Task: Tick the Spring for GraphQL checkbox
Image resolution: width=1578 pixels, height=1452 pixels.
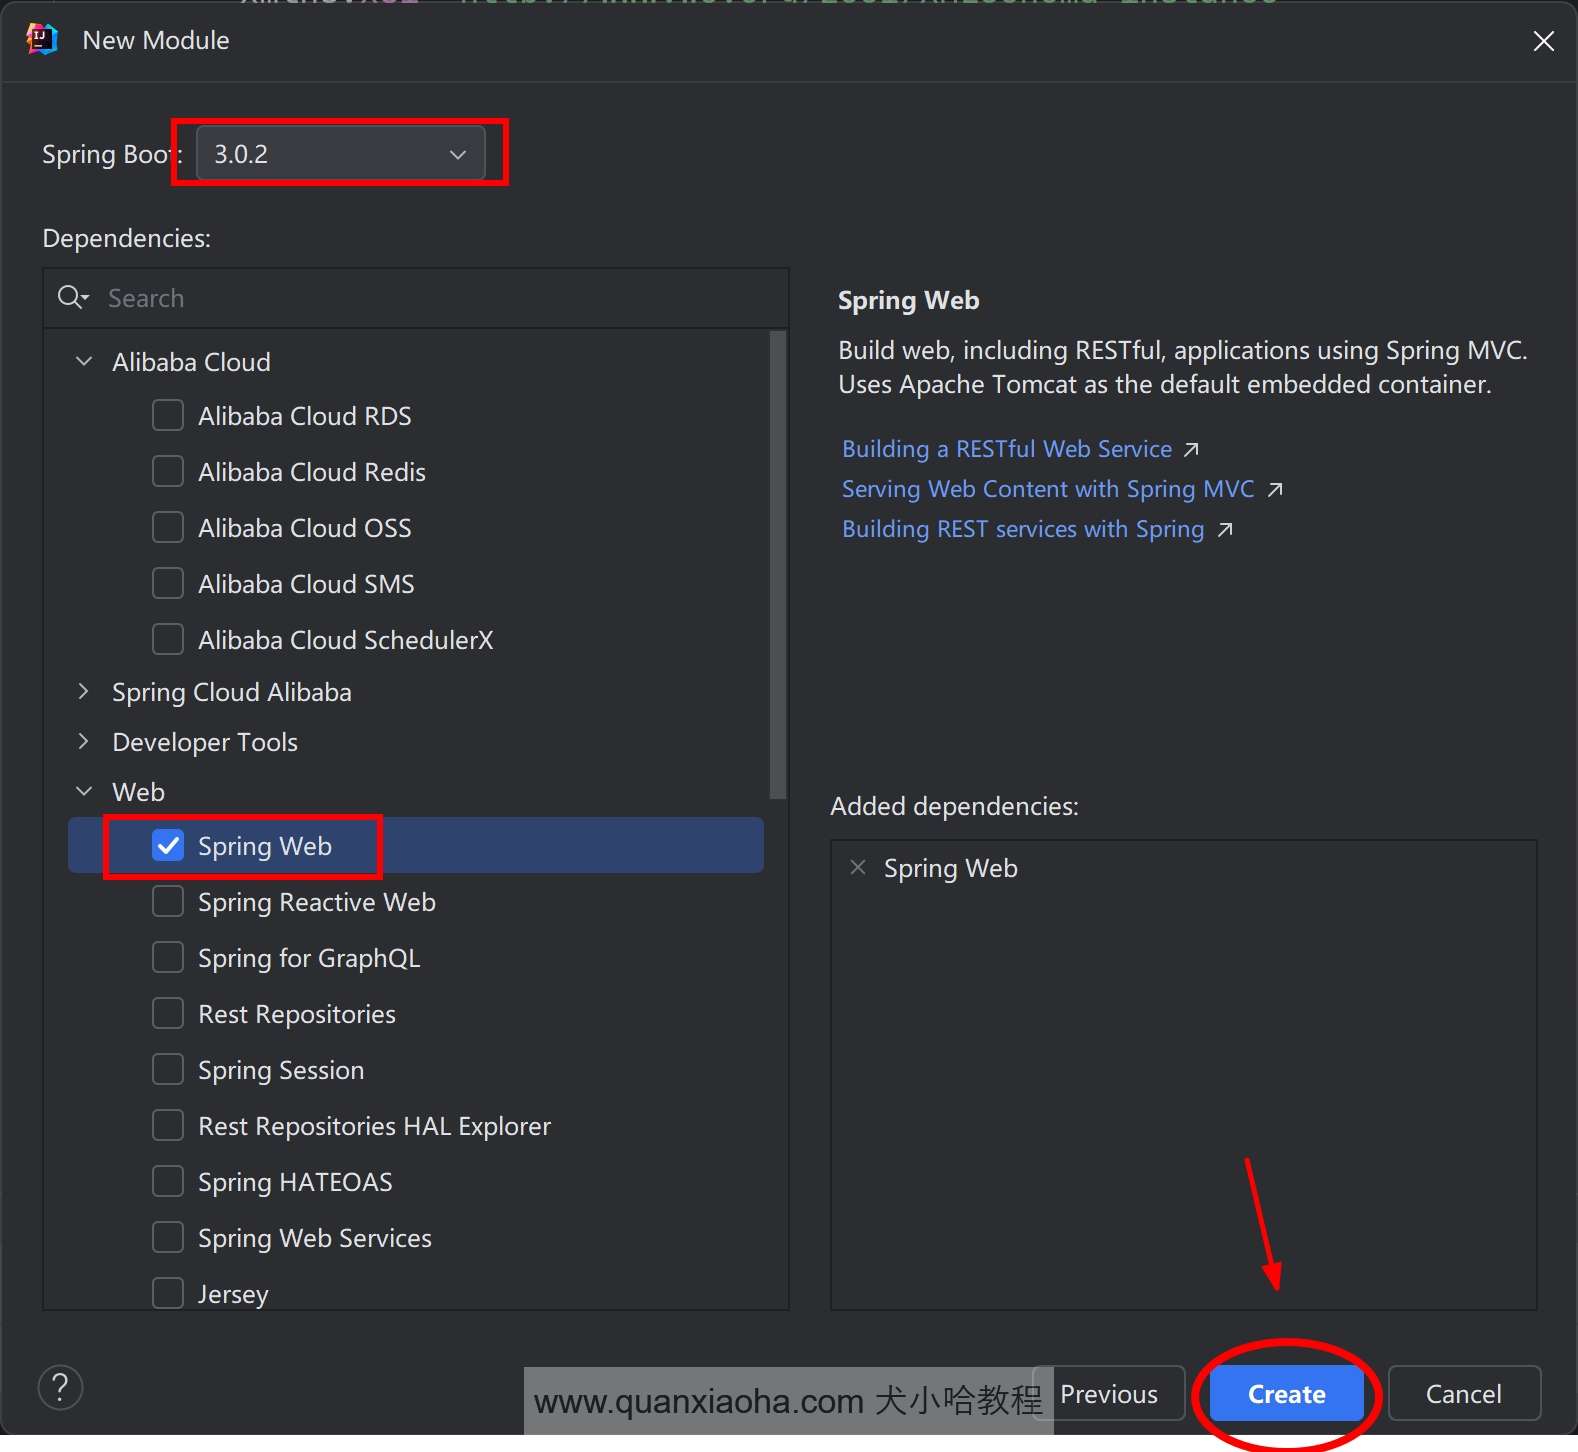Action: pos(168,957)
